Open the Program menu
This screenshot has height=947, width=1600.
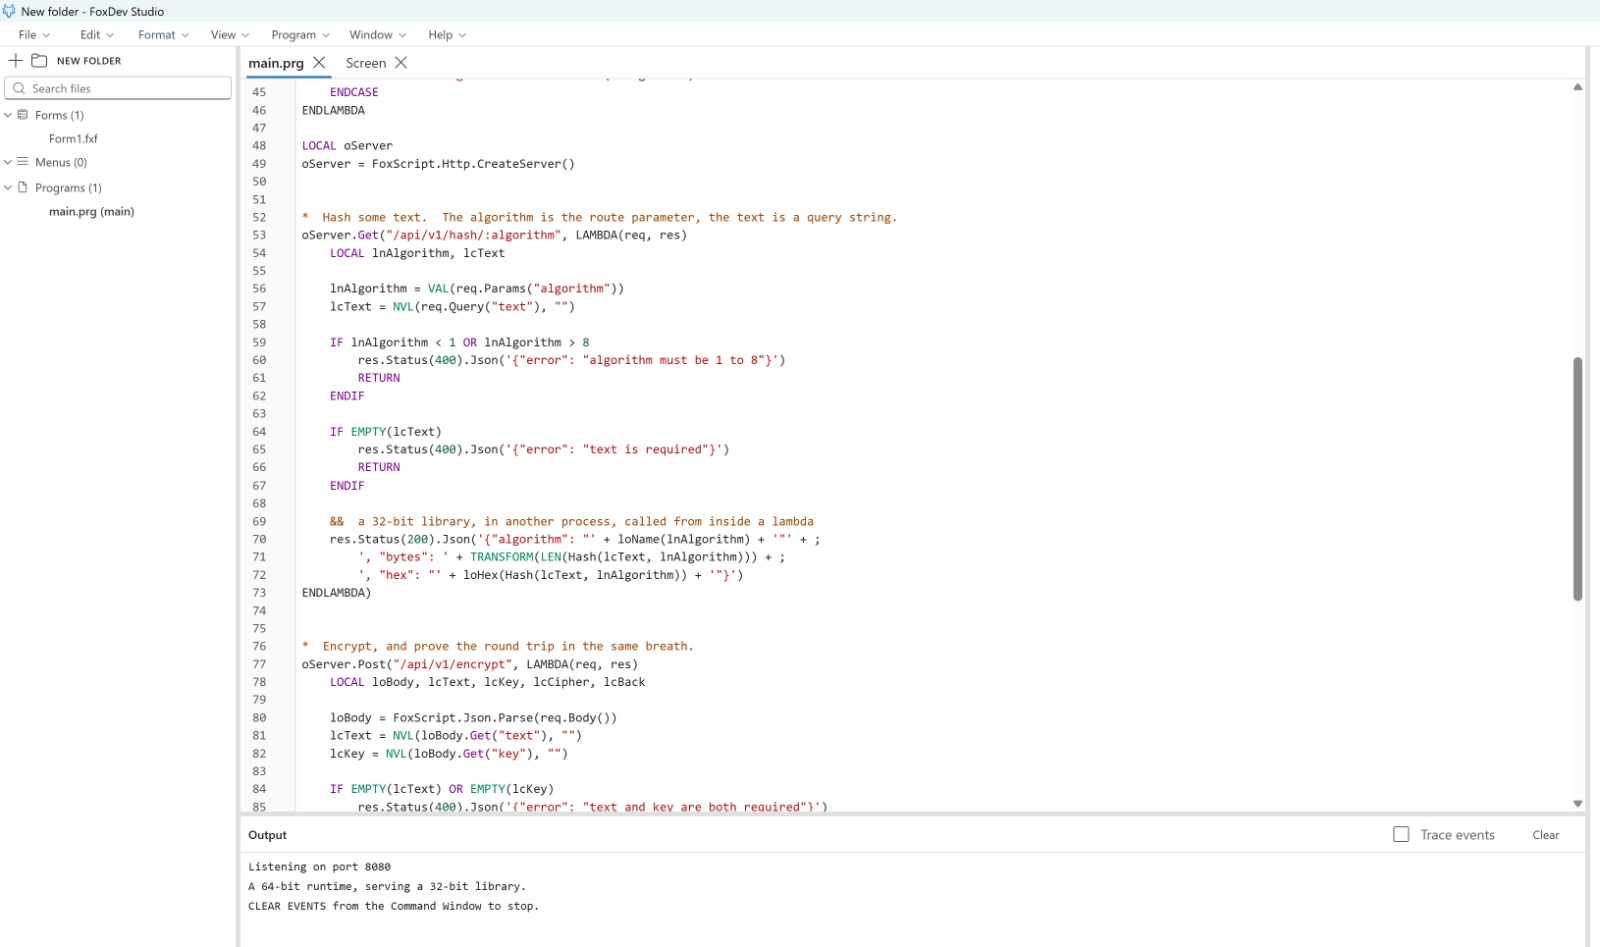click(x=300, y=34)
